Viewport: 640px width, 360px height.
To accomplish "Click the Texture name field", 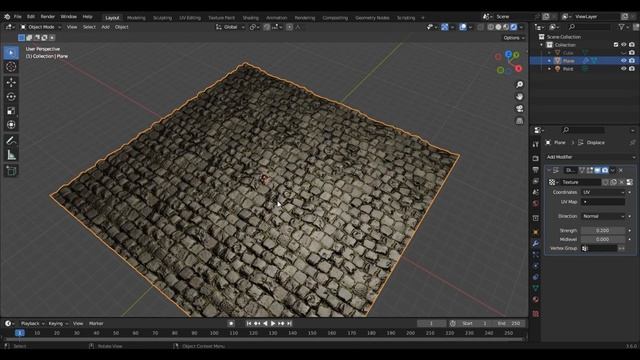I will (x=580, y=182).
